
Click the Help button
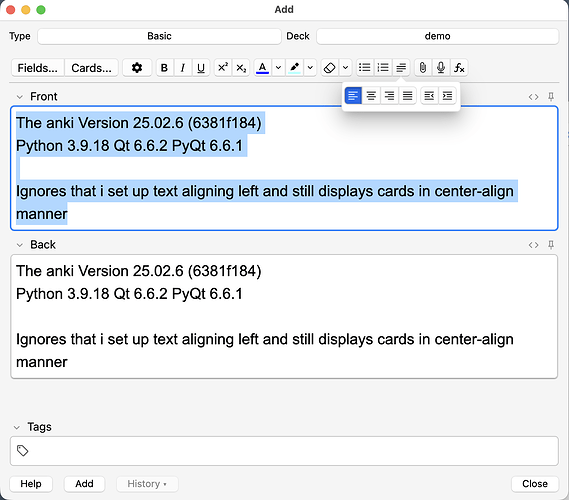[31, 484]
